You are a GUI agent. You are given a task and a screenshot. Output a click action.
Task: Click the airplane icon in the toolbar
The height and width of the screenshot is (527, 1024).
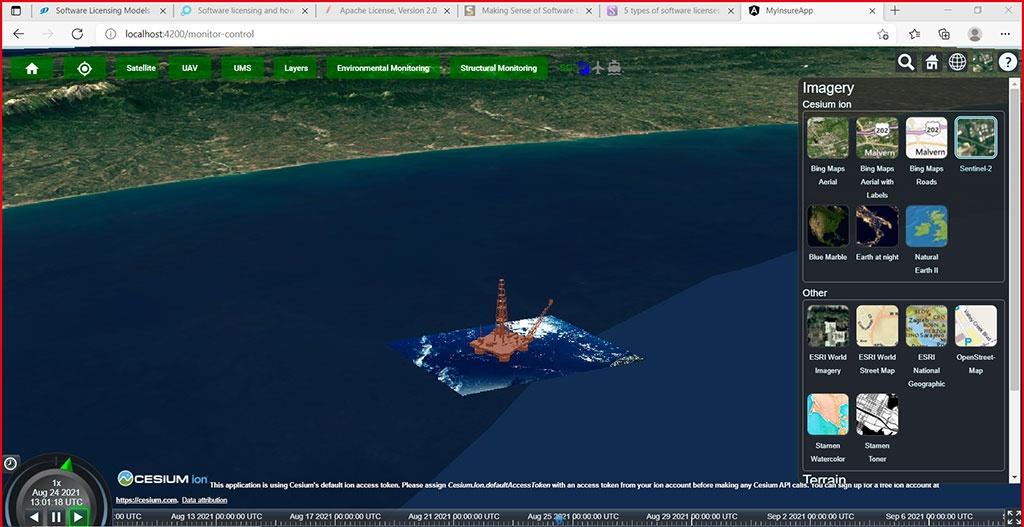coord(598,68)
